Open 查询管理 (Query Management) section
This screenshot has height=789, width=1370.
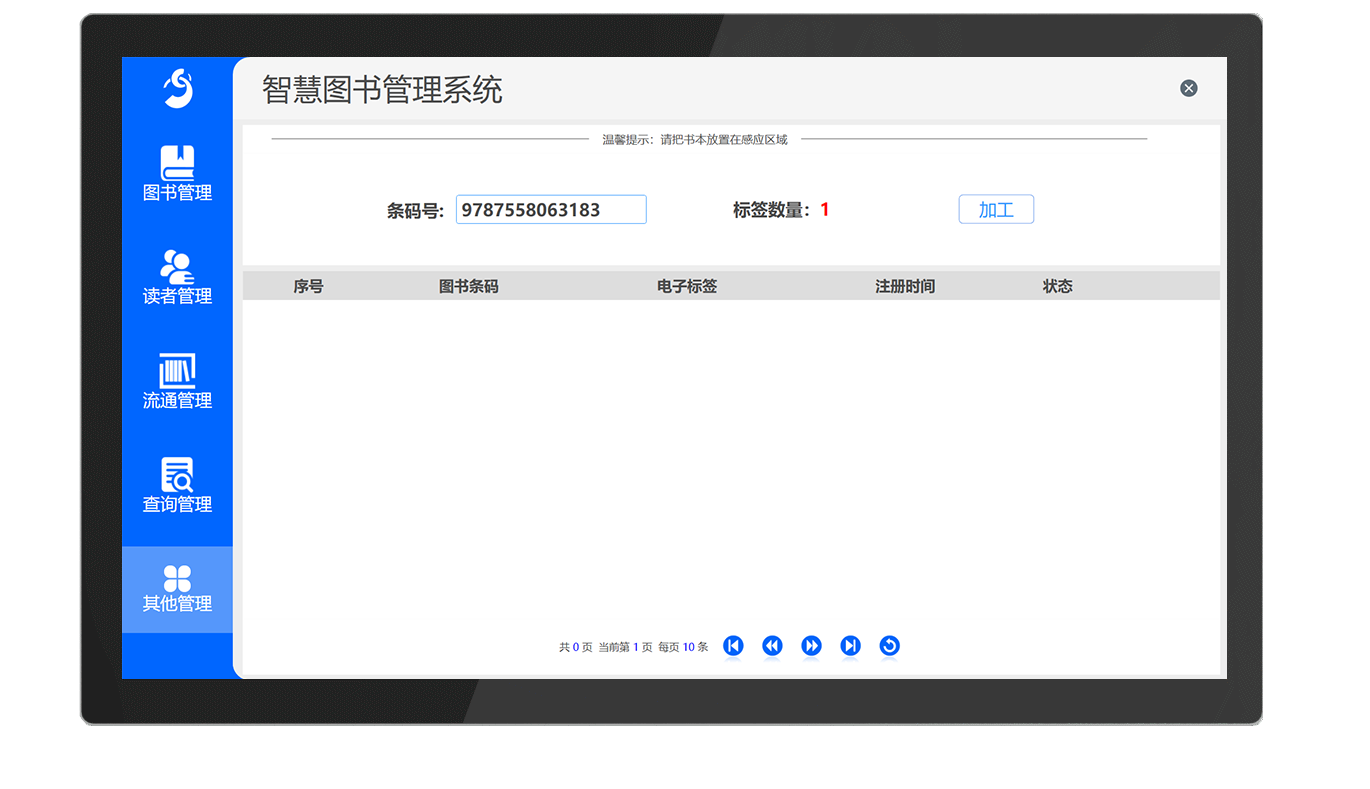point(177,485)
